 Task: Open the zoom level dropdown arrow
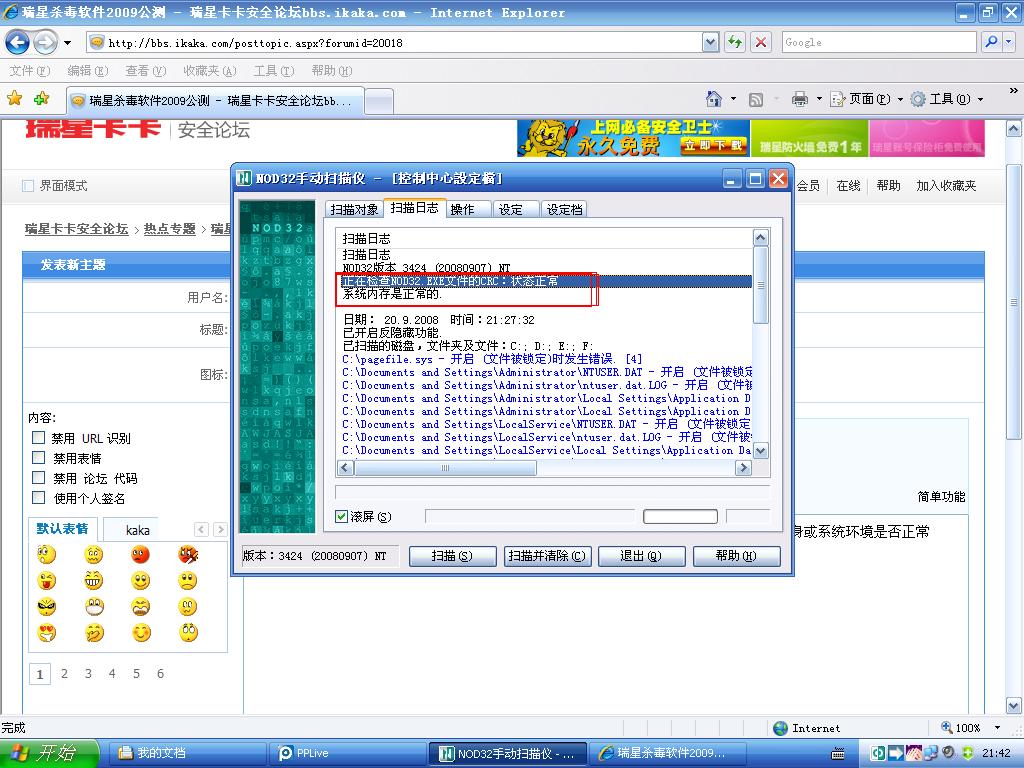(x=997, y=728)
